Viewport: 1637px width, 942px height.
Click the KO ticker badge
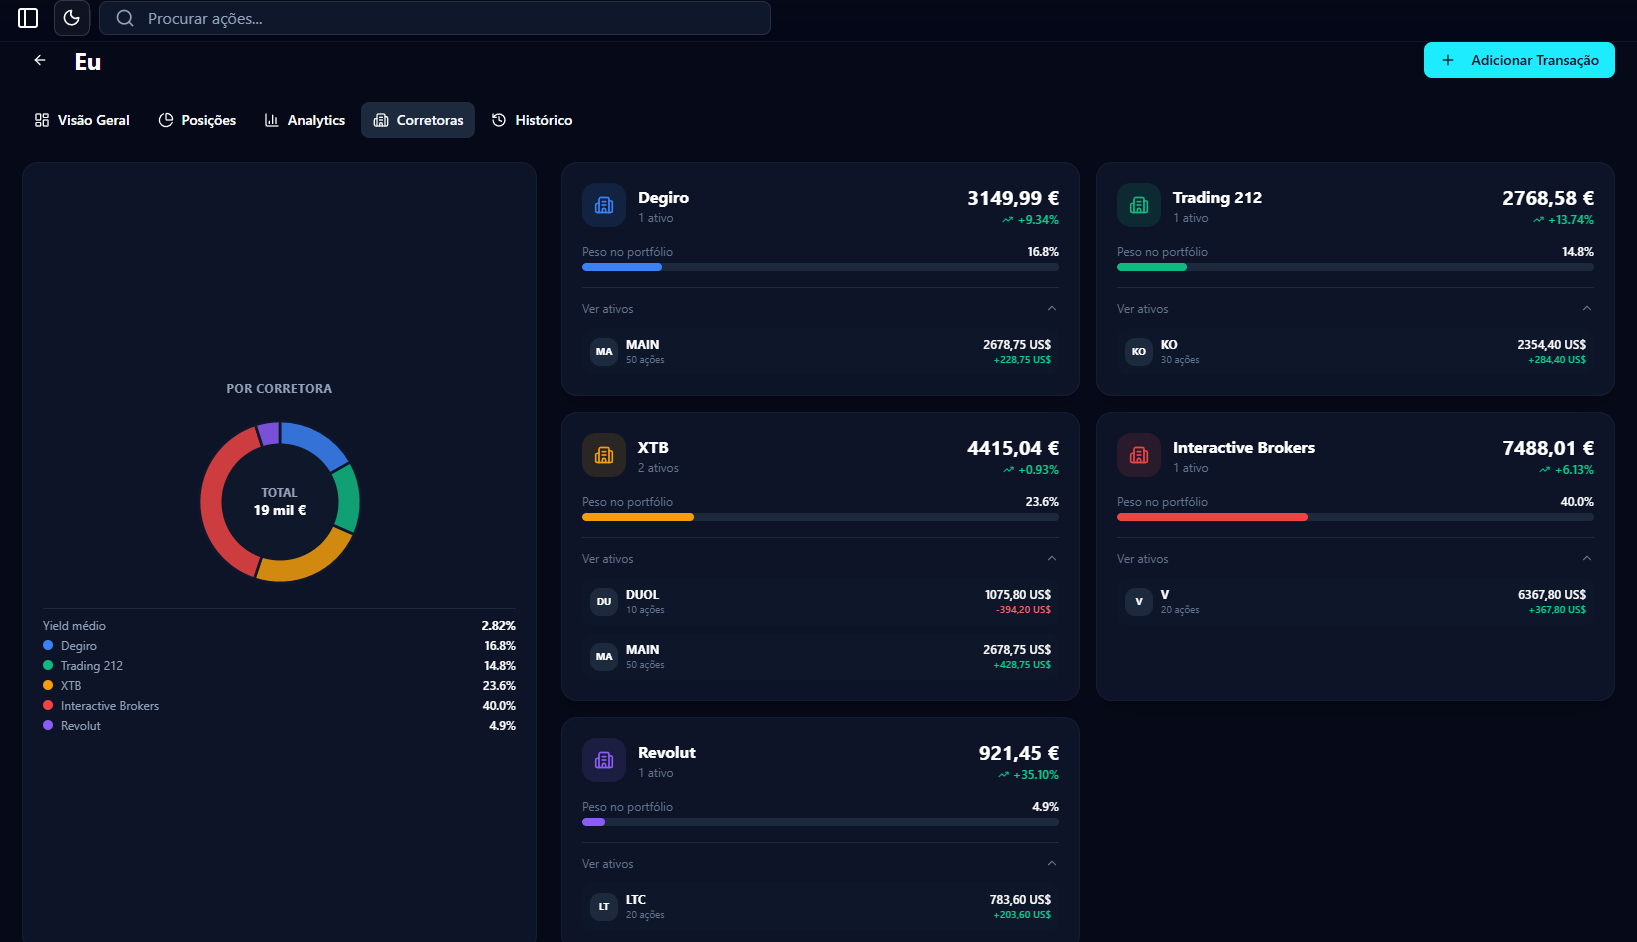pyautogui.click(x=1139, y=352)
